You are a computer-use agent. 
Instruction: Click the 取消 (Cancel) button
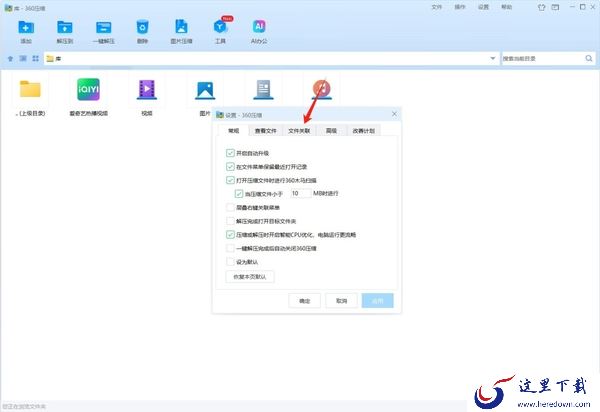(x=341, y=301)
